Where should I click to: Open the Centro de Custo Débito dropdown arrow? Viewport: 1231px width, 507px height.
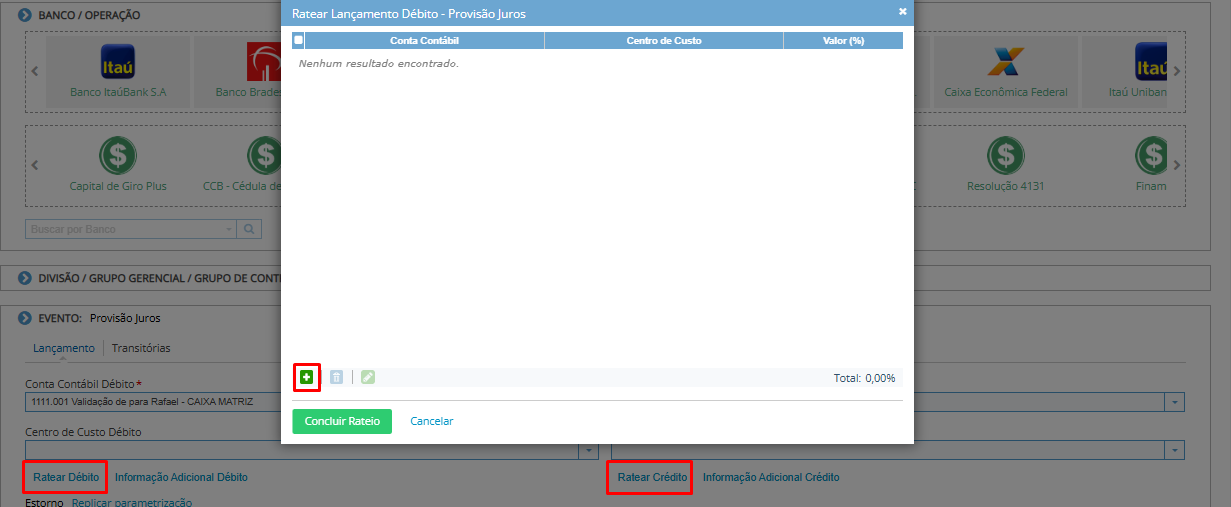pos(589,450)
